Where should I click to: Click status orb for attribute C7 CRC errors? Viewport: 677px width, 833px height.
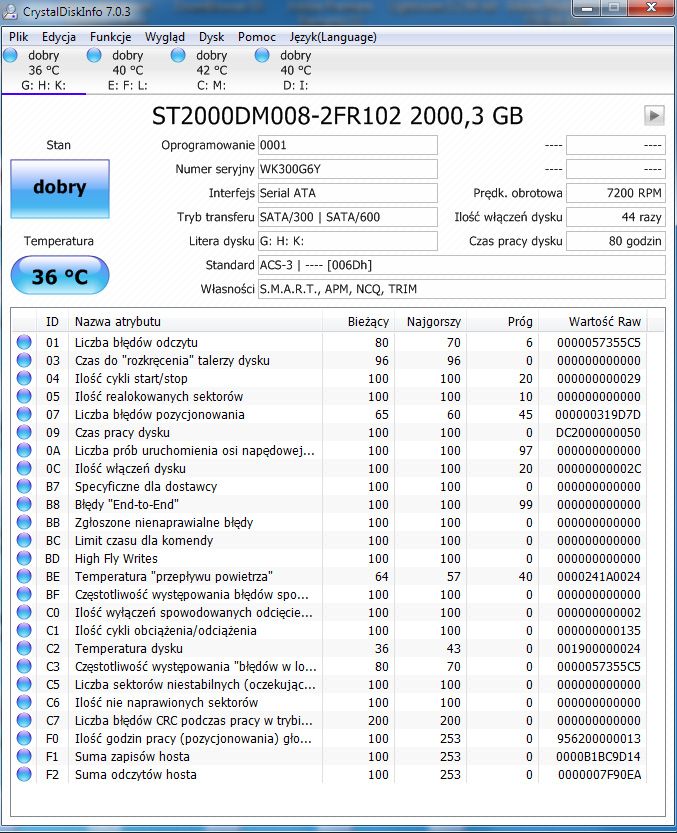click(x=24, y=720)
